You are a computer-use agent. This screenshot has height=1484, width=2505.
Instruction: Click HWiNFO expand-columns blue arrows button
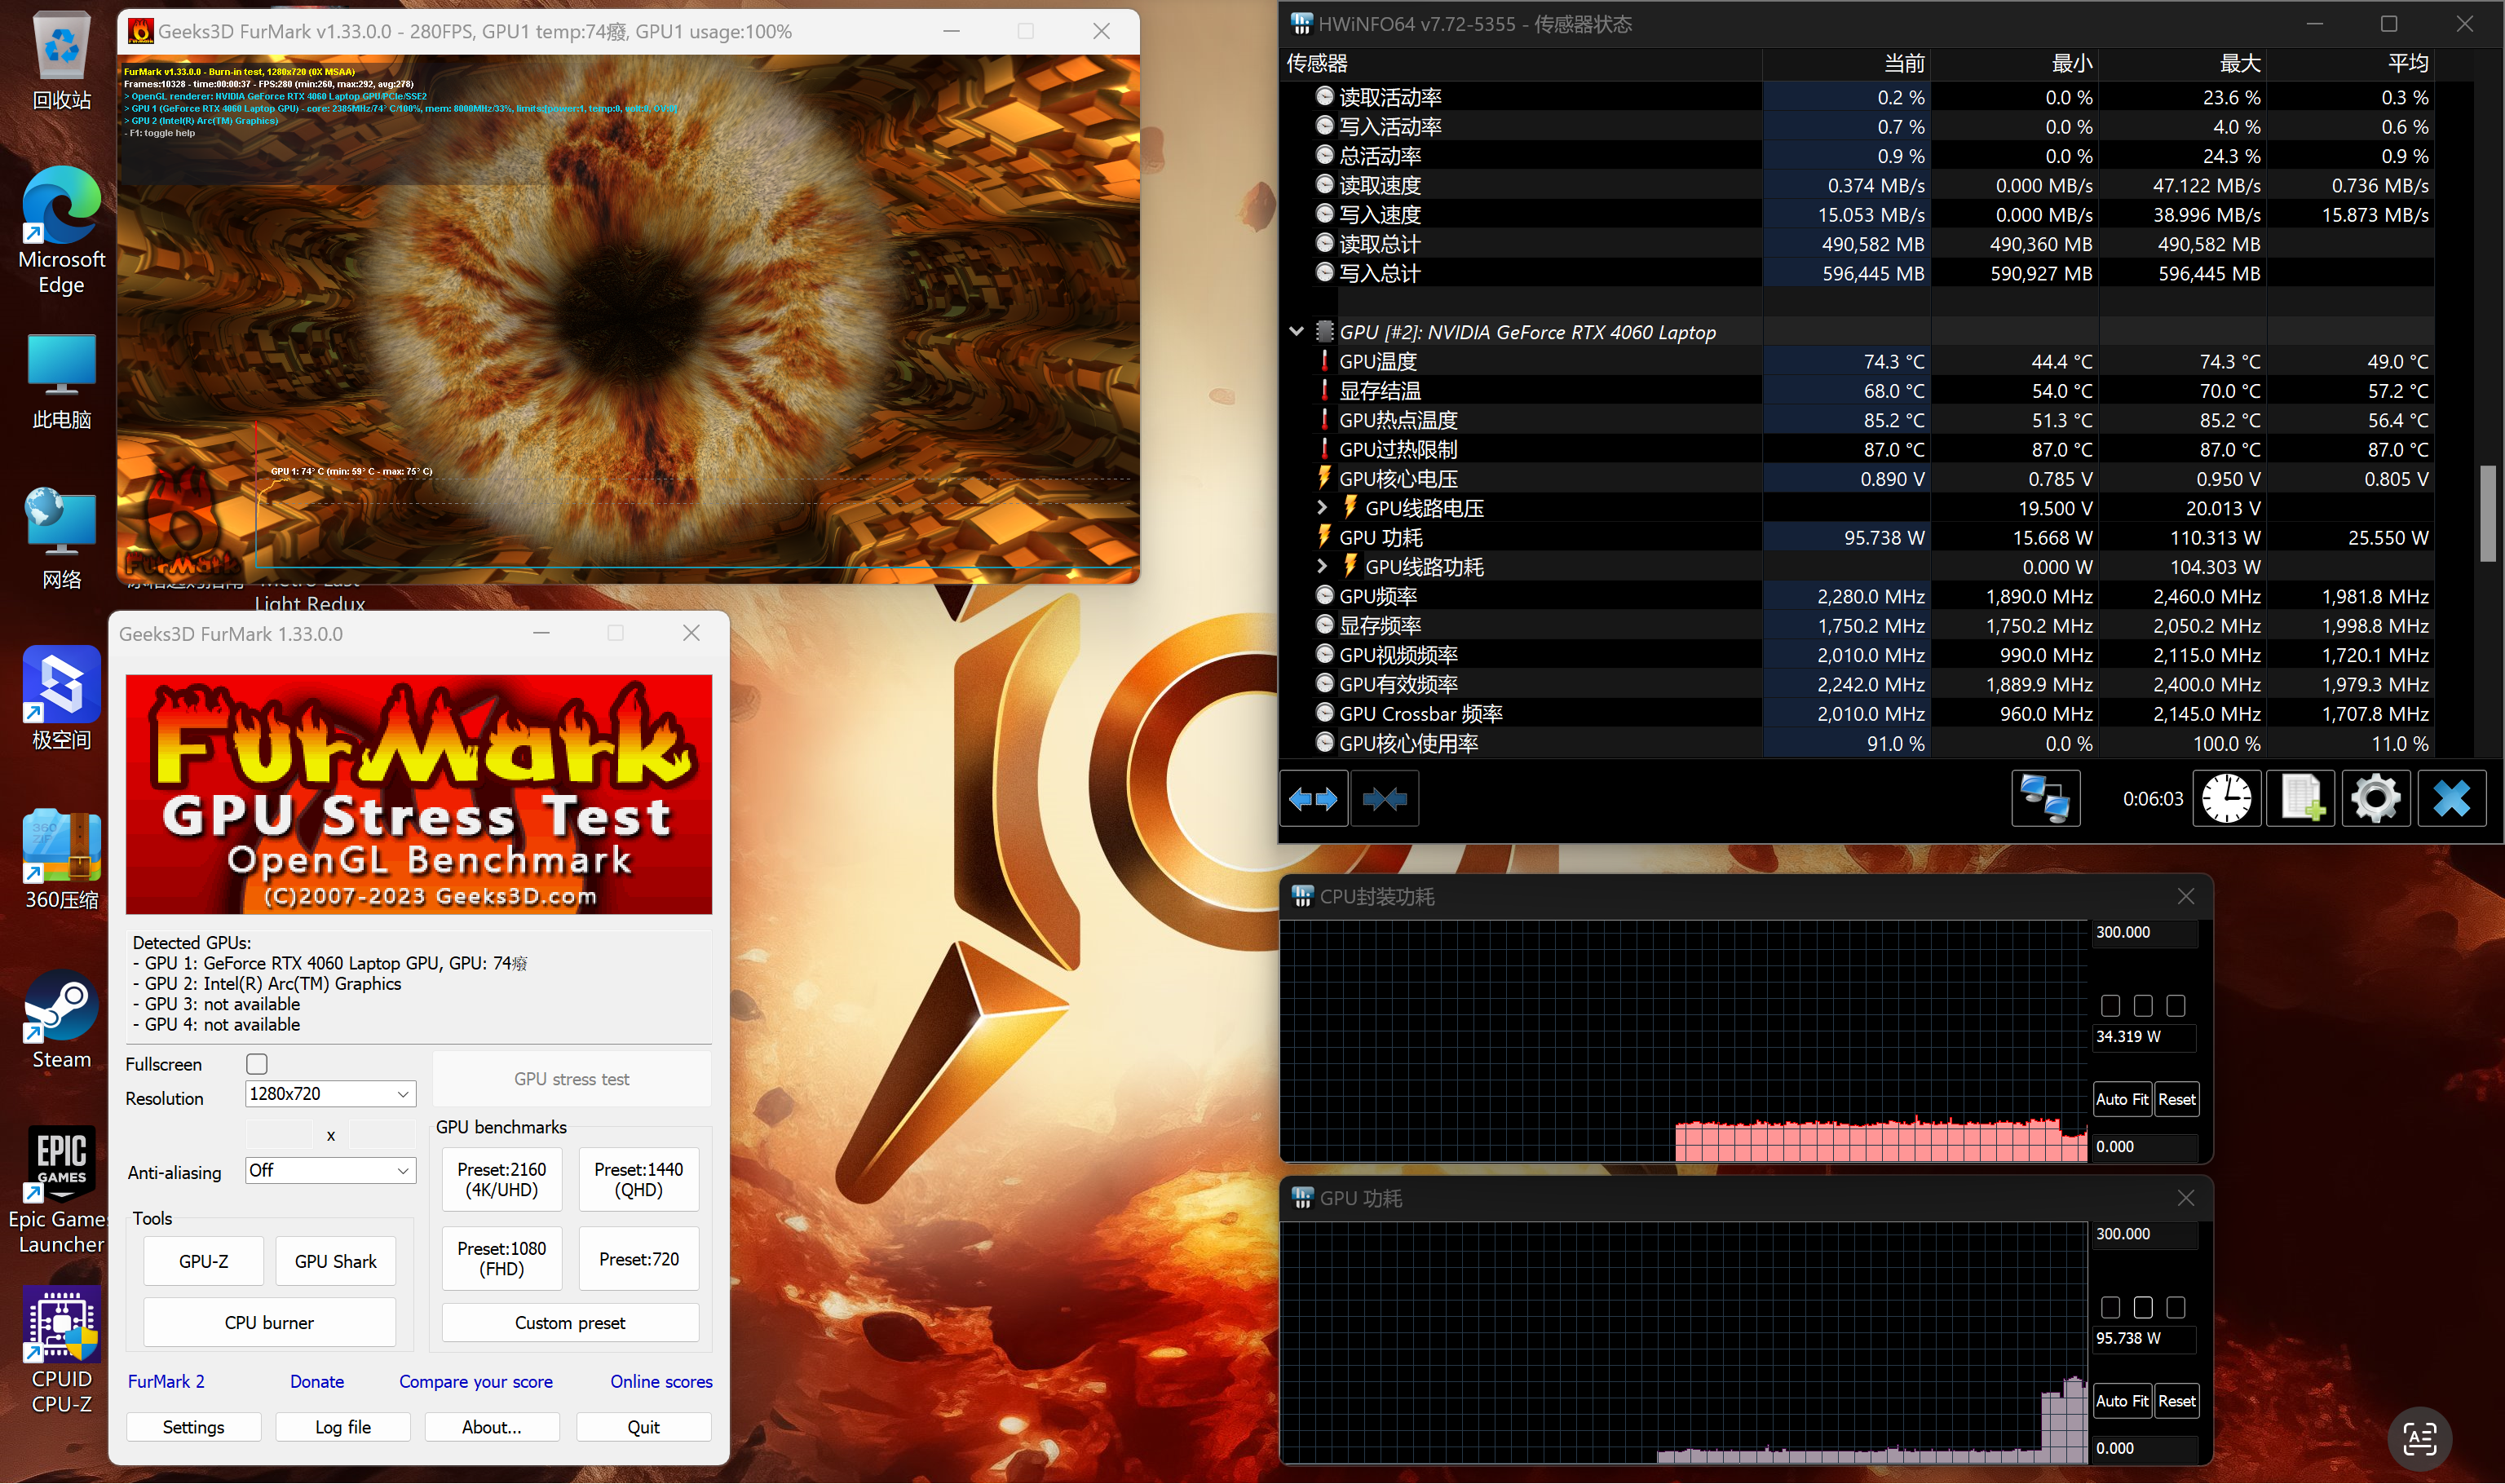tap(1313, 799)
